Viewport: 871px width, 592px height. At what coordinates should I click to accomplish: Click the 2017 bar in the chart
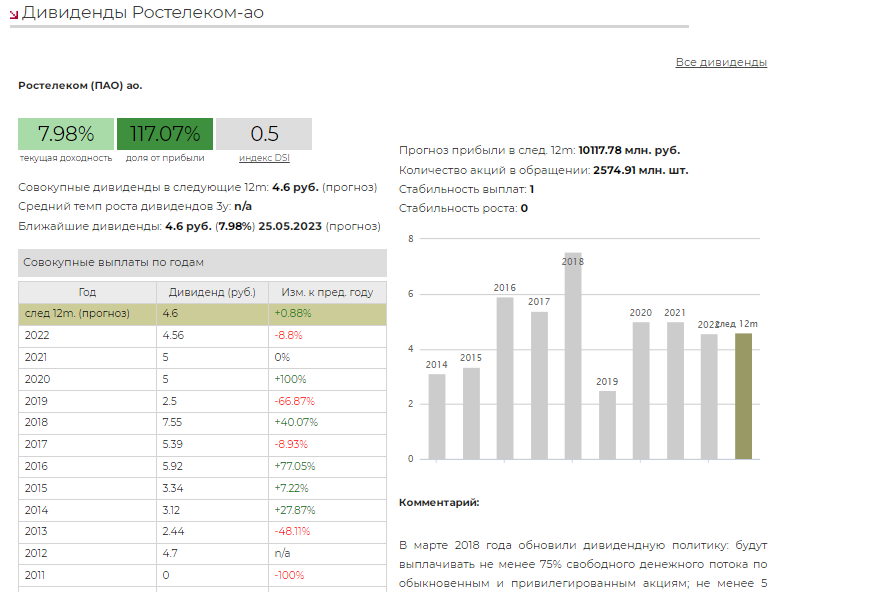pyautogui.click(x=539, y=385)
